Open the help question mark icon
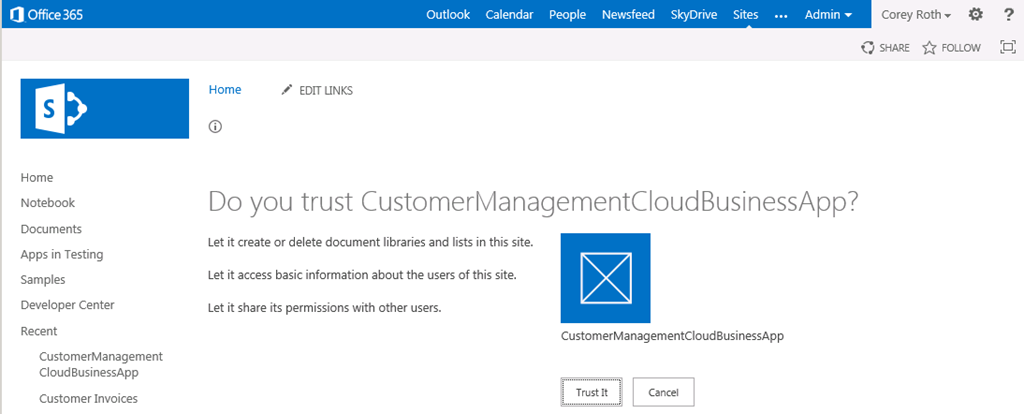 coord(1008,14)
